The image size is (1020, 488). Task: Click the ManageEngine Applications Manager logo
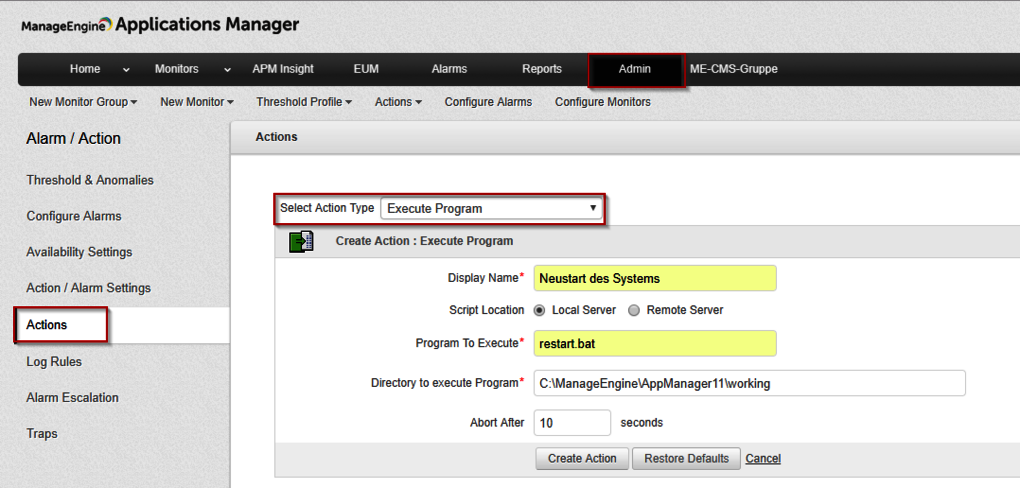160,25
